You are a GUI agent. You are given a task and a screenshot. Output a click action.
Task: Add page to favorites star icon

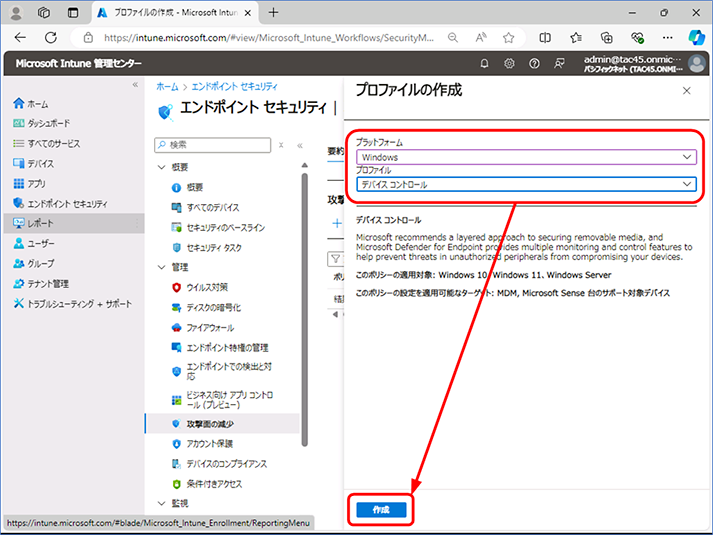click(508, 38)
